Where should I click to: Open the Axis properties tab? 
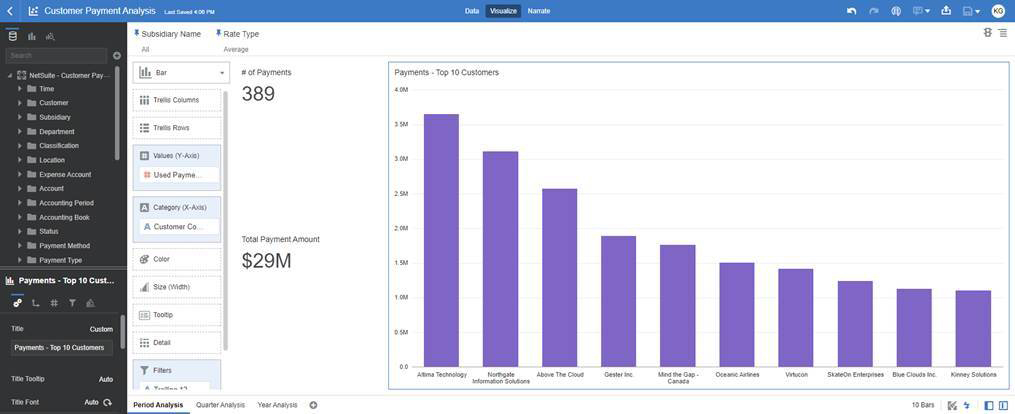[36, 302]
